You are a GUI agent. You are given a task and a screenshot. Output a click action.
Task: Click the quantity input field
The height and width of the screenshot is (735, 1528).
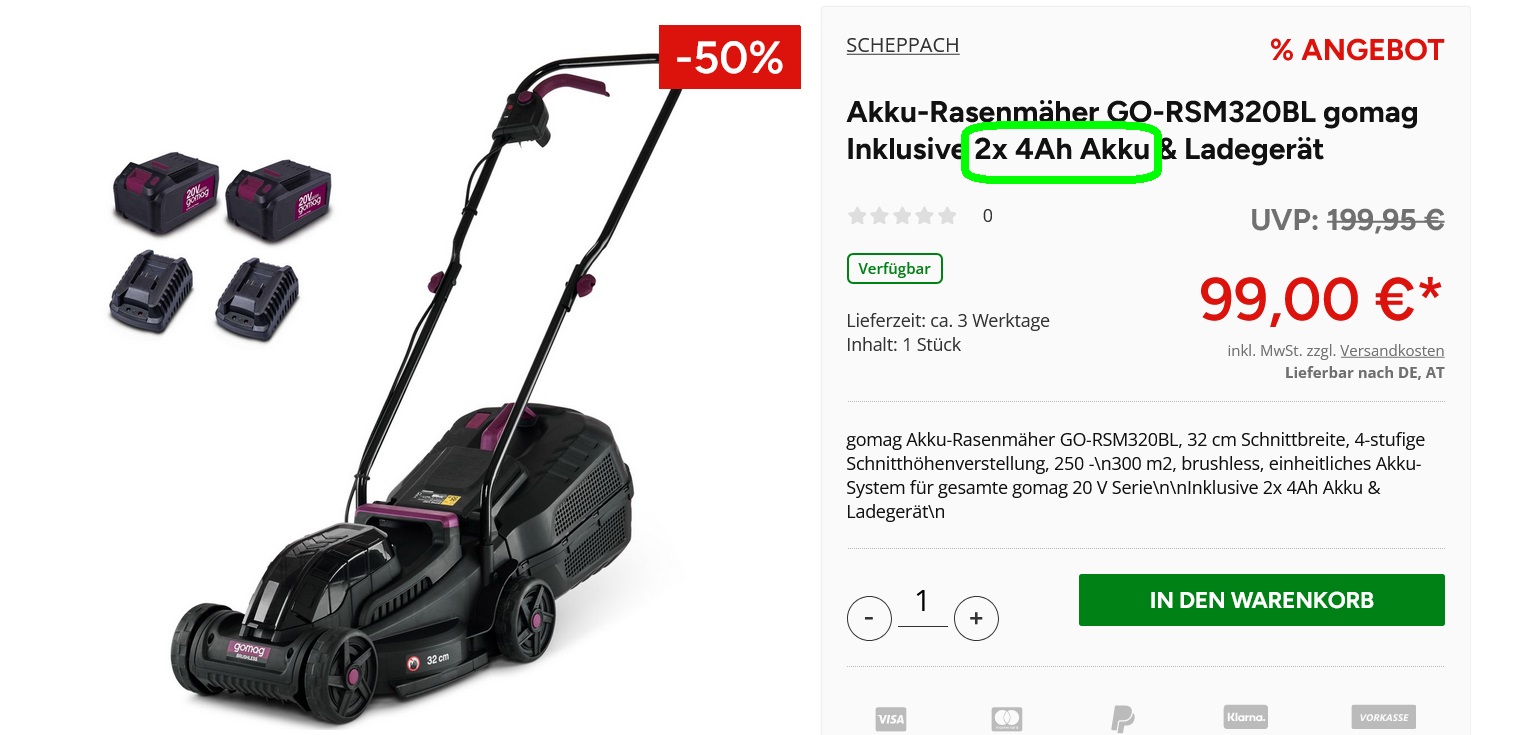pos(922,603)
